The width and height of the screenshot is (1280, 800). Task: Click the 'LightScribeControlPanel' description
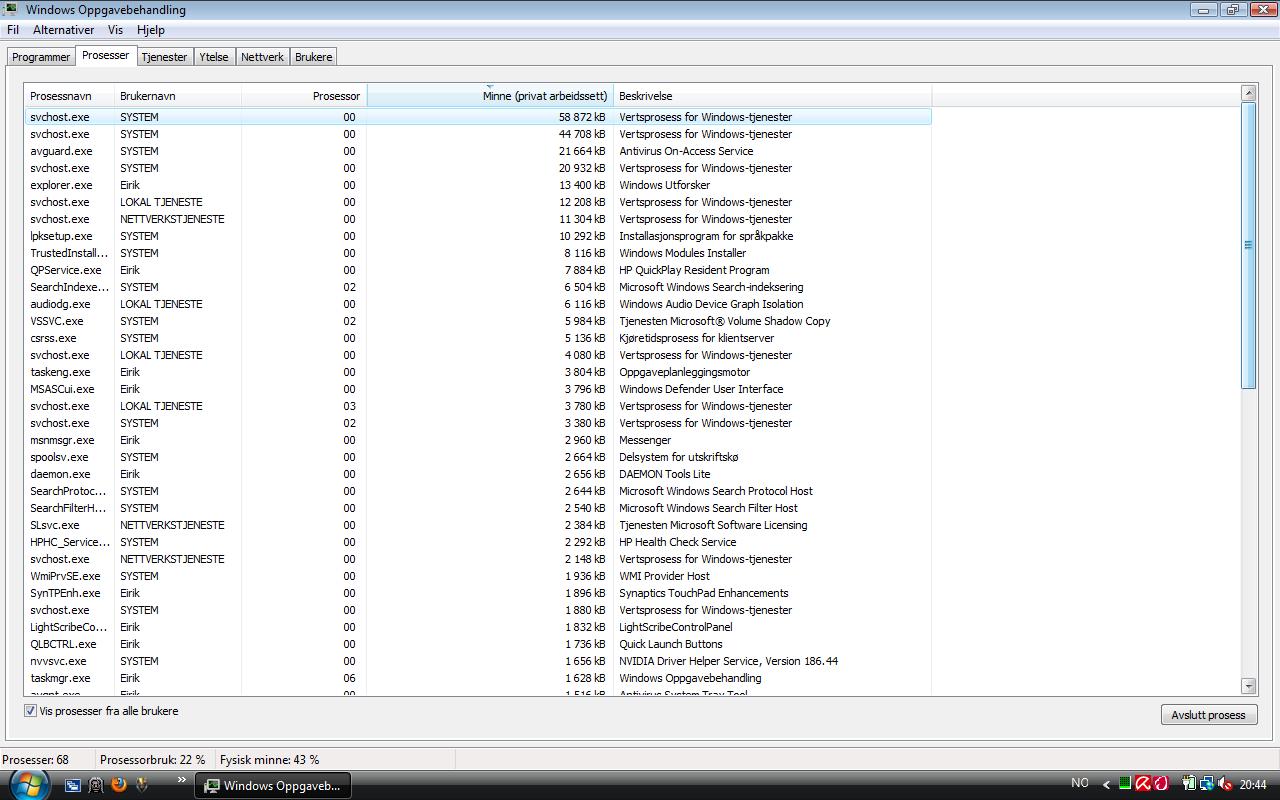[676, 627]
